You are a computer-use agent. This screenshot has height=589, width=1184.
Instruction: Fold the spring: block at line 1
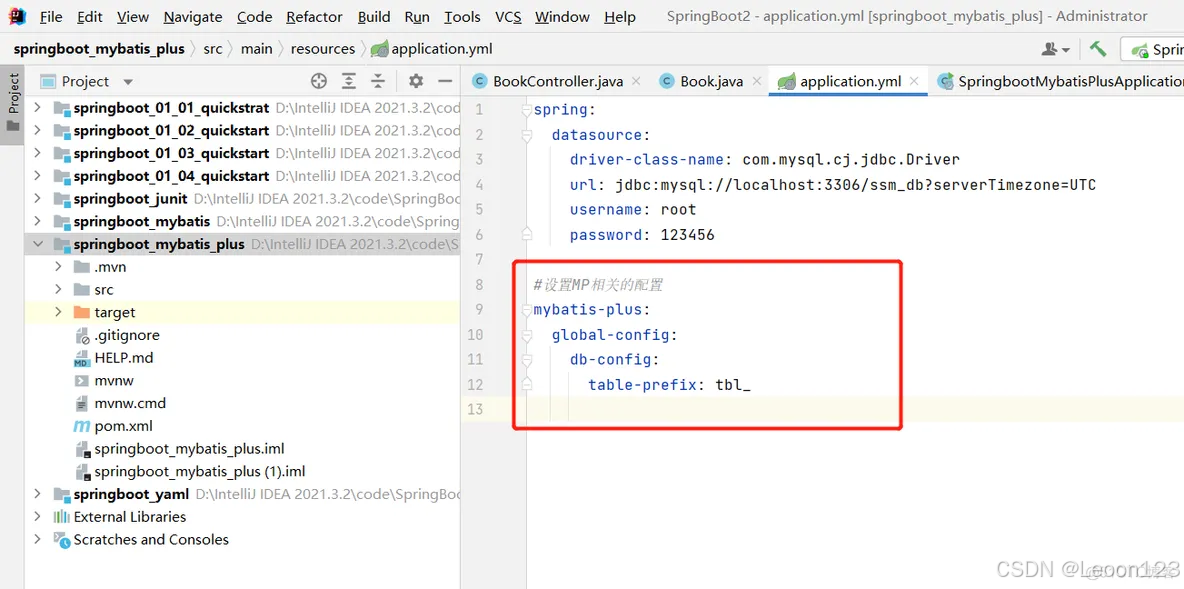[x=526, y=110]
